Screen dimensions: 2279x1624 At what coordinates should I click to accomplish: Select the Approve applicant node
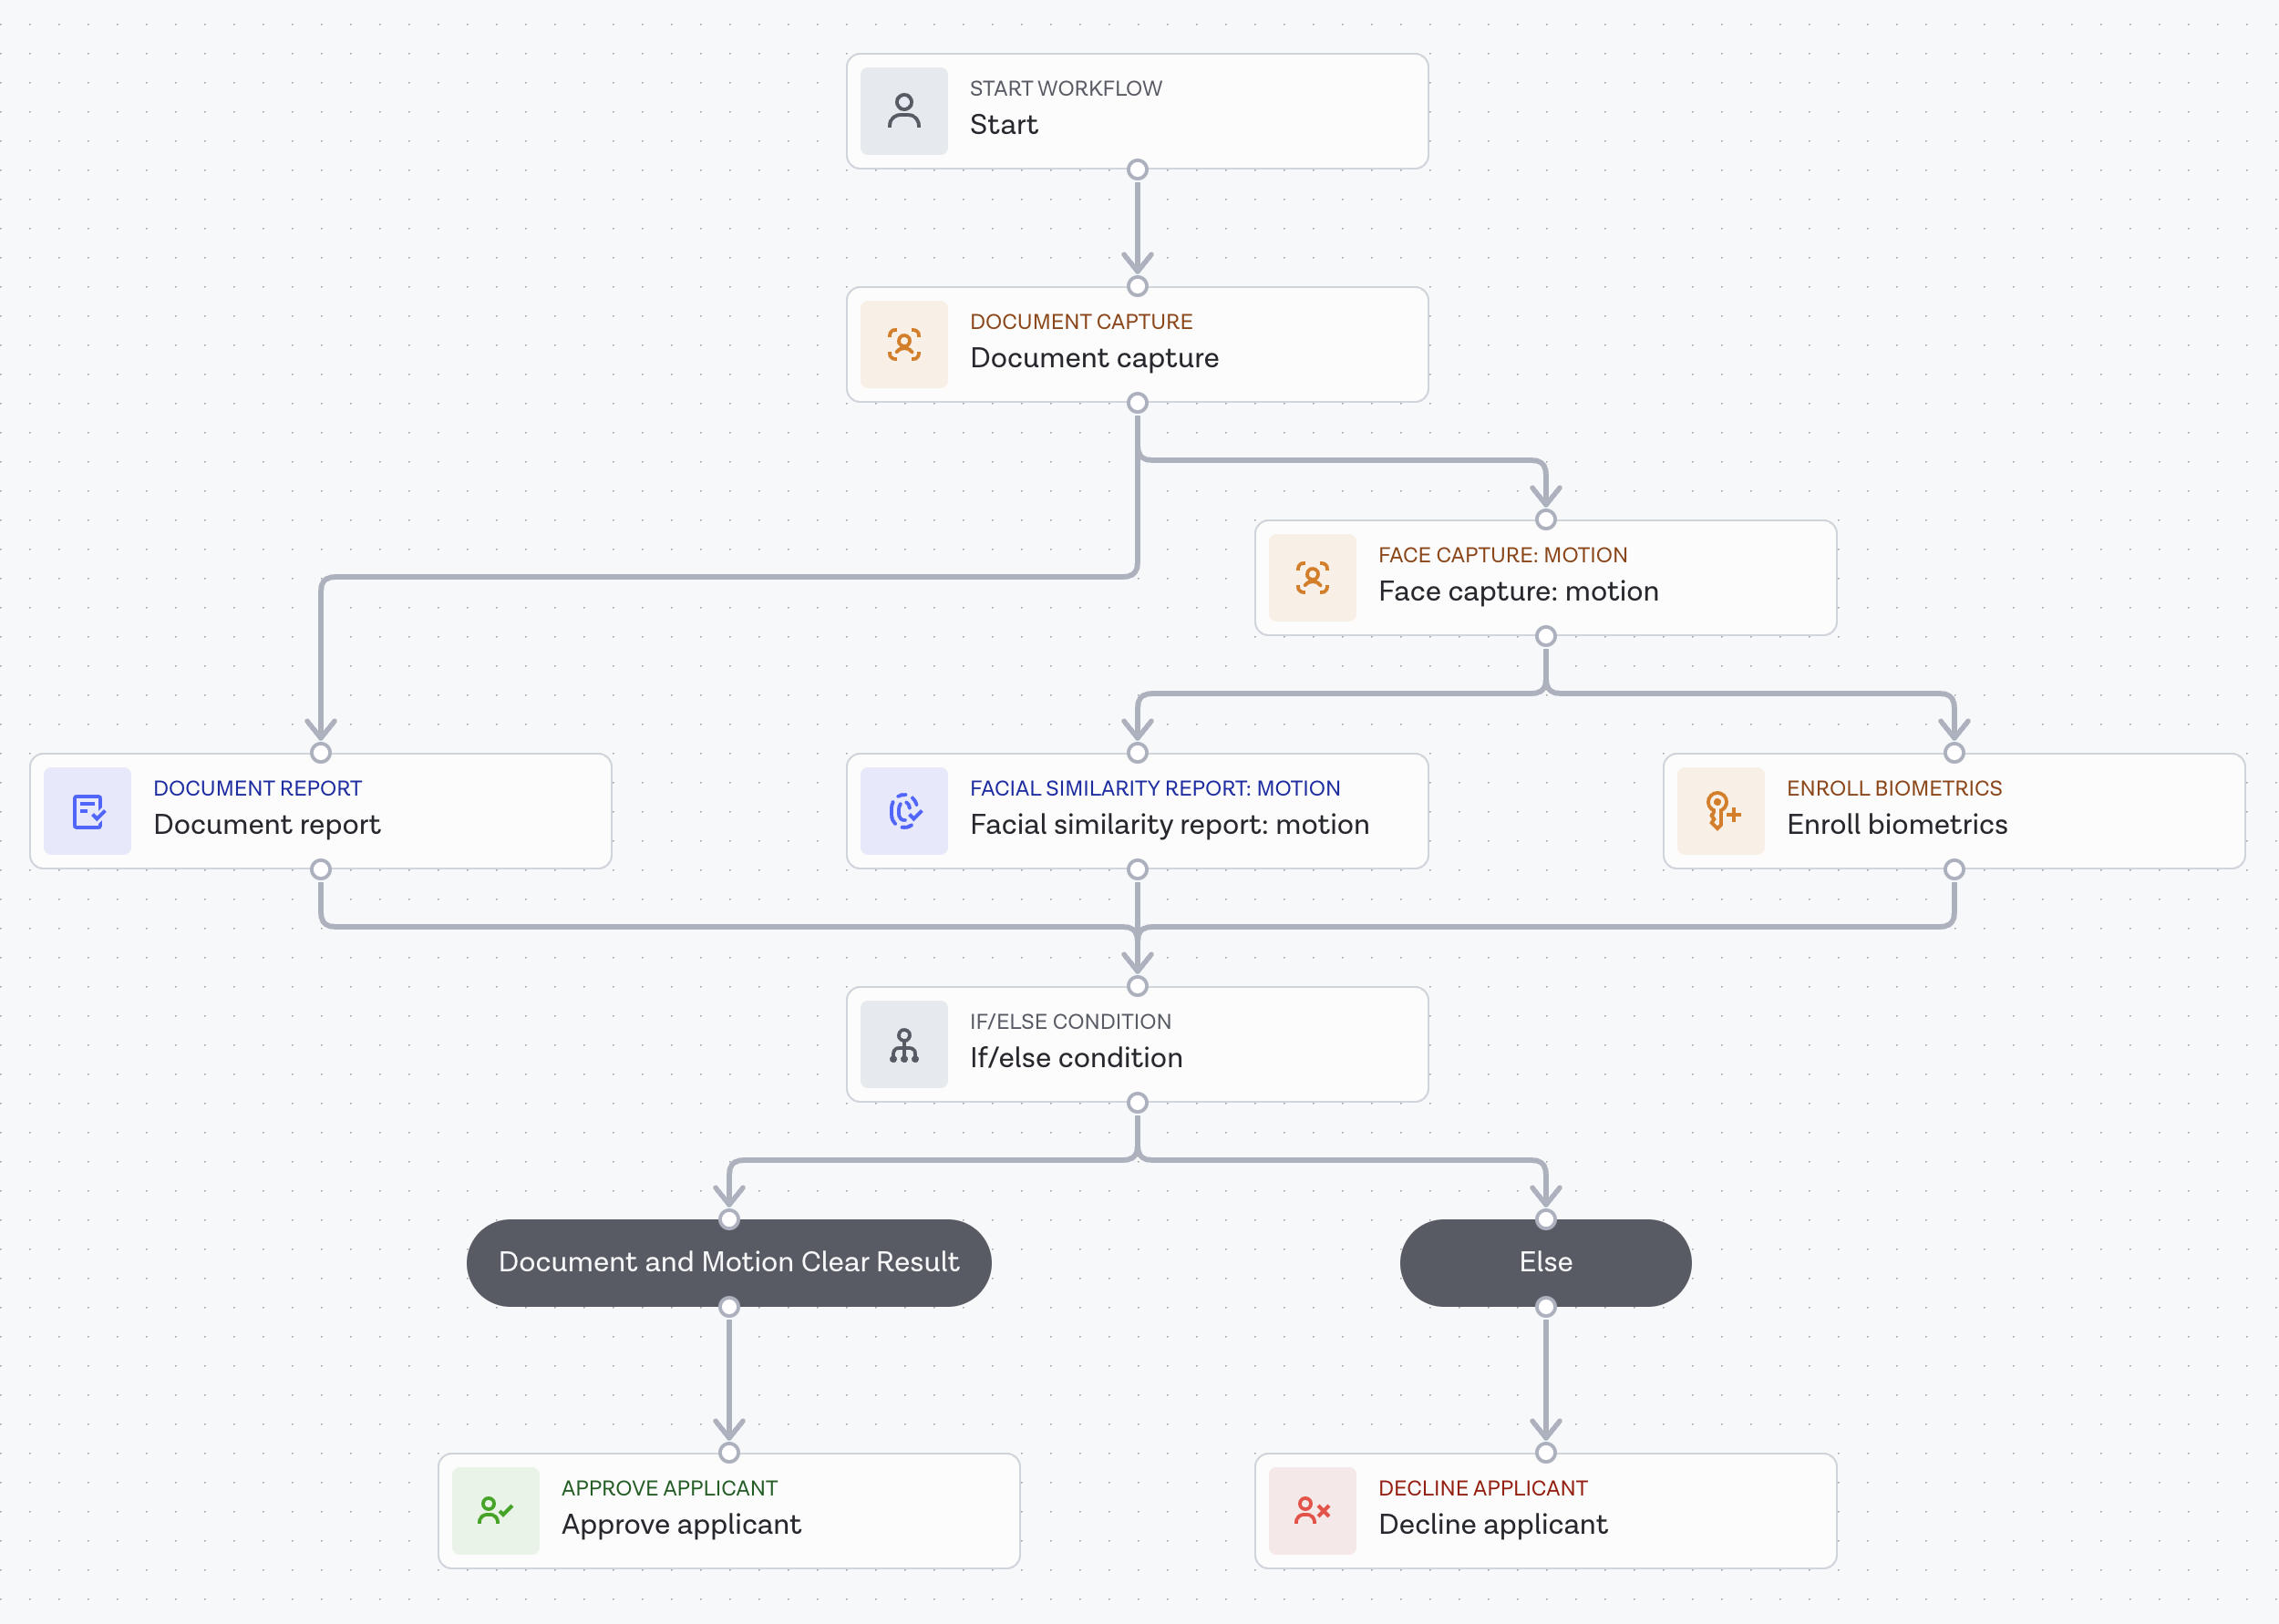click(728, 1510)
